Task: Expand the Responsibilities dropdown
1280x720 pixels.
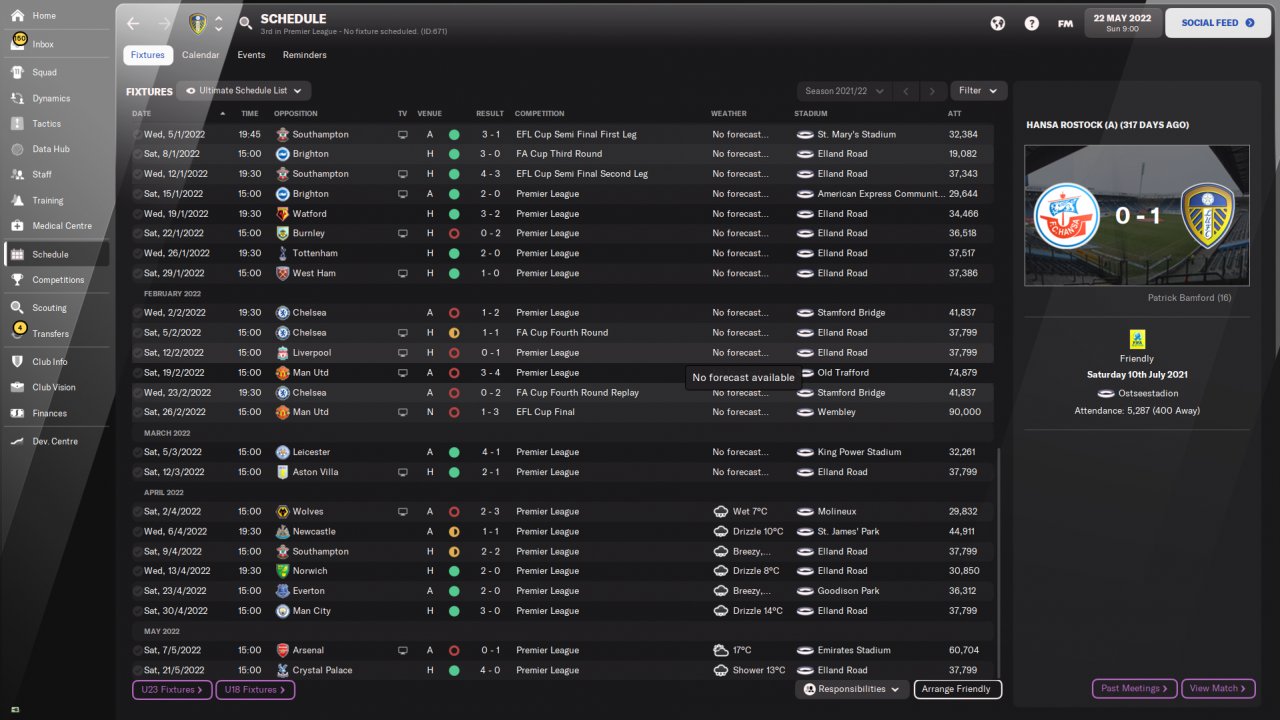Action: tap(853, 689)
